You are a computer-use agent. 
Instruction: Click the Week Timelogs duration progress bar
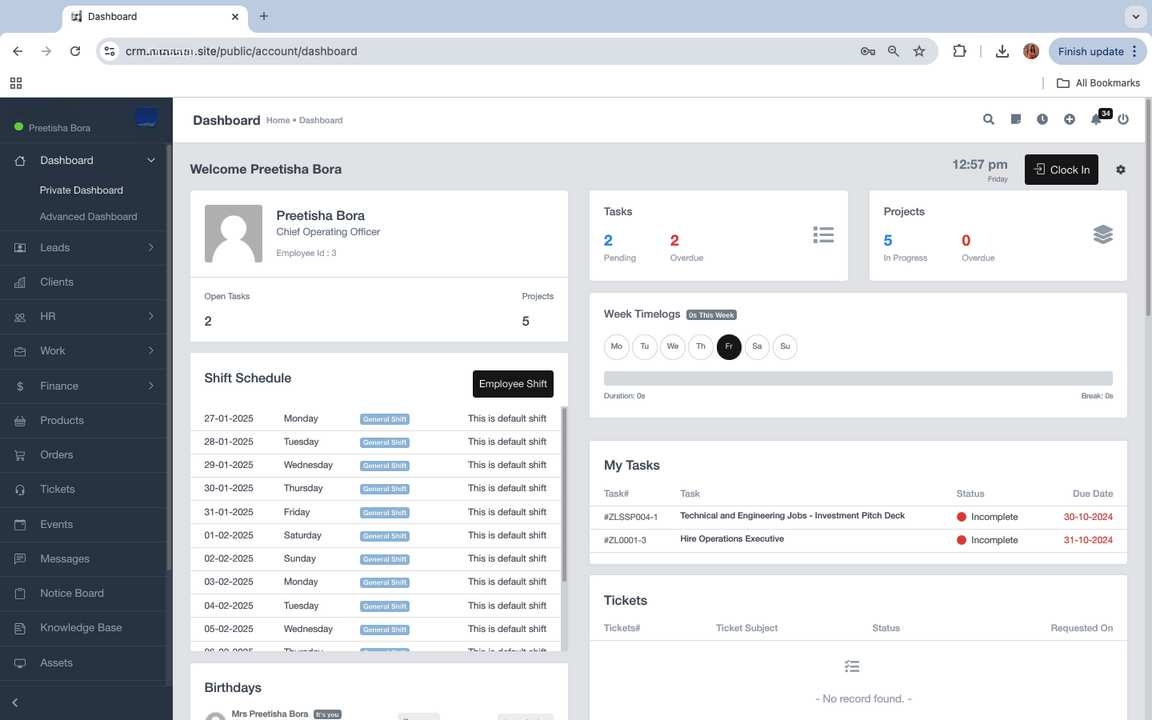857,379
